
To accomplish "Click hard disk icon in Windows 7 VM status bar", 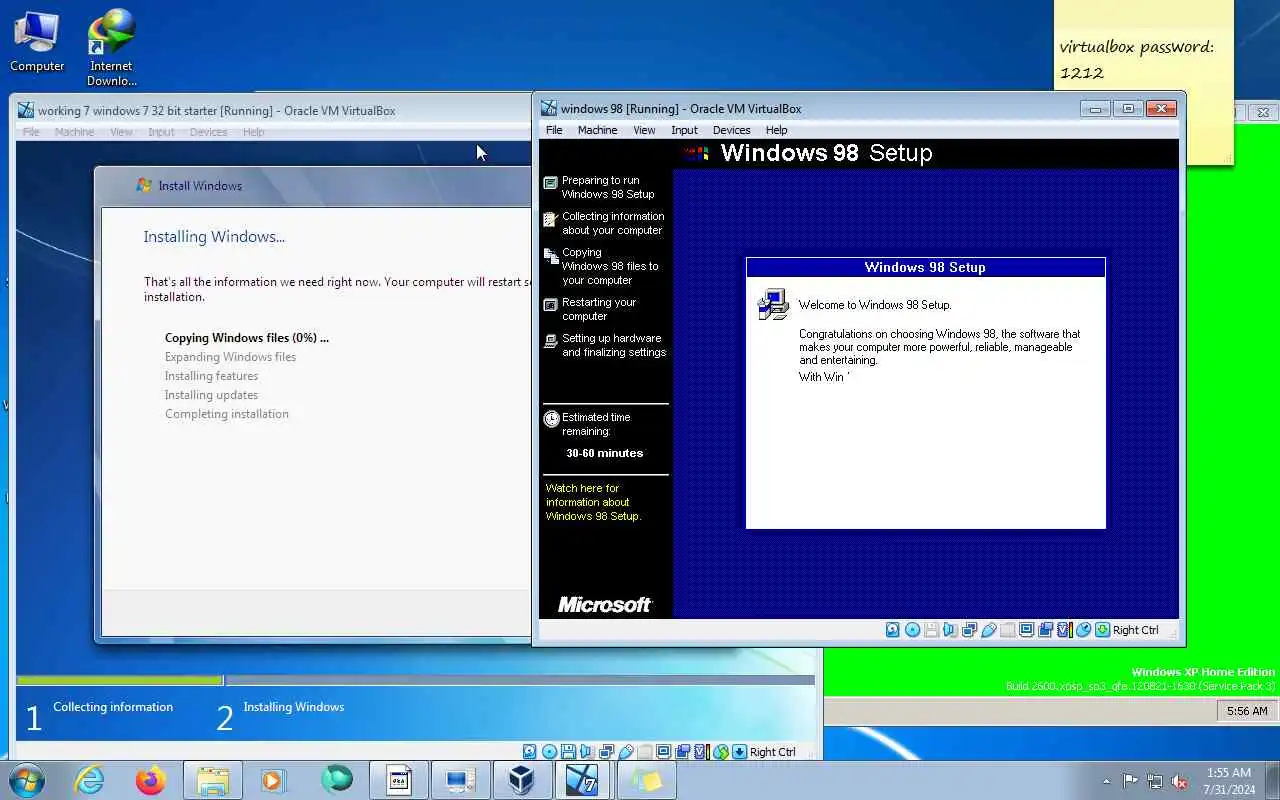I will tap(530, 752).
